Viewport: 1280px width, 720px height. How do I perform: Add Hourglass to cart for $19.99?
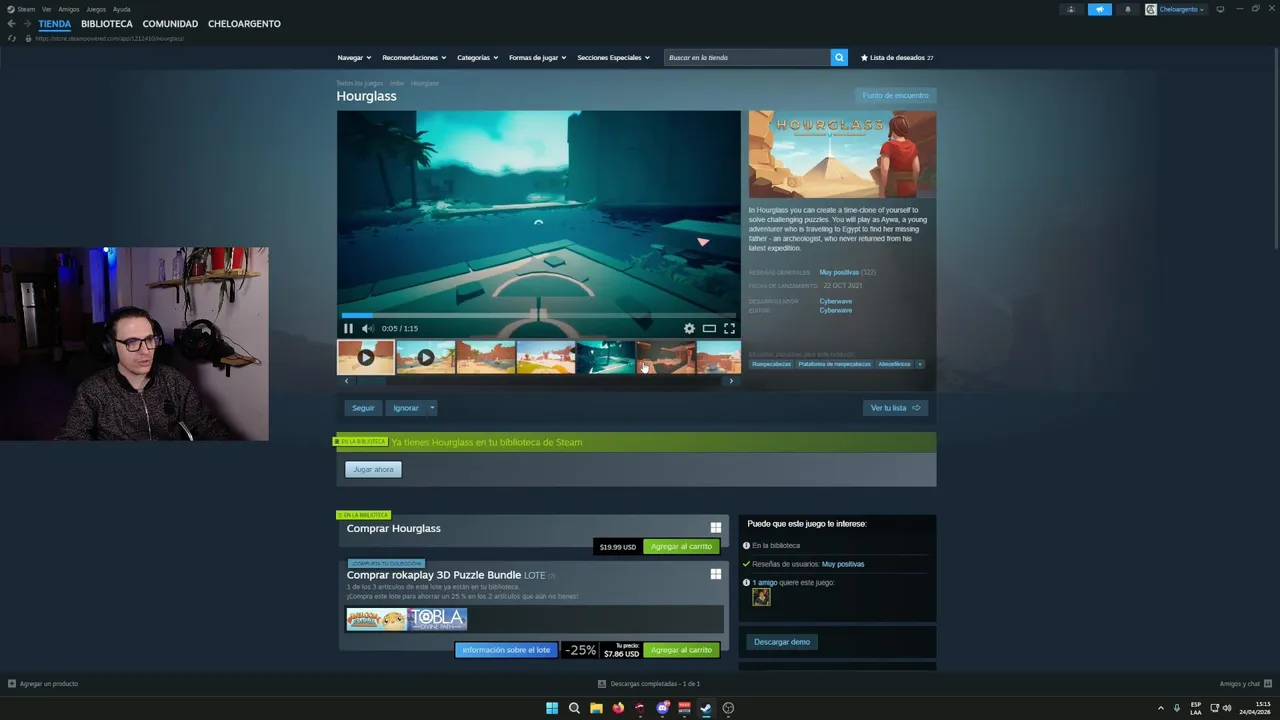[681, 547]
